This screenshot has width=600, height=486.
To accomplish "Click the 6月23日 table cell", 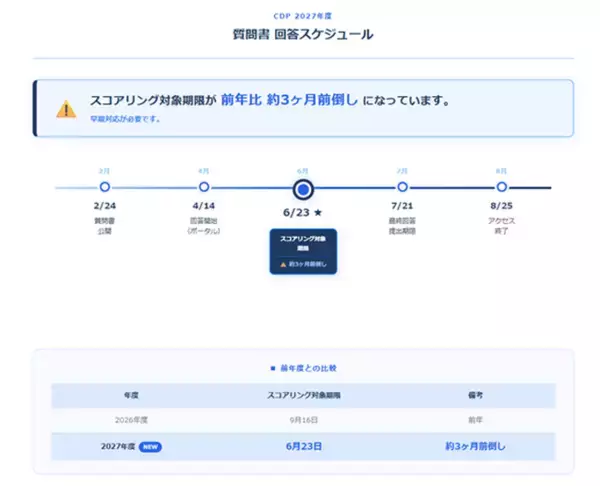I will click(304, 447).
